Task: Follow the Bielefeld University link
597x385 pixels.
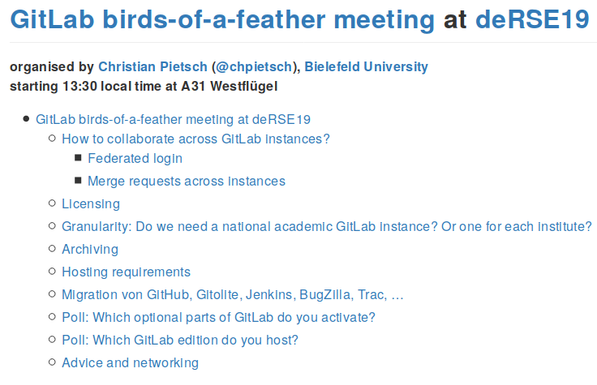Action: [x=366, y=67]
